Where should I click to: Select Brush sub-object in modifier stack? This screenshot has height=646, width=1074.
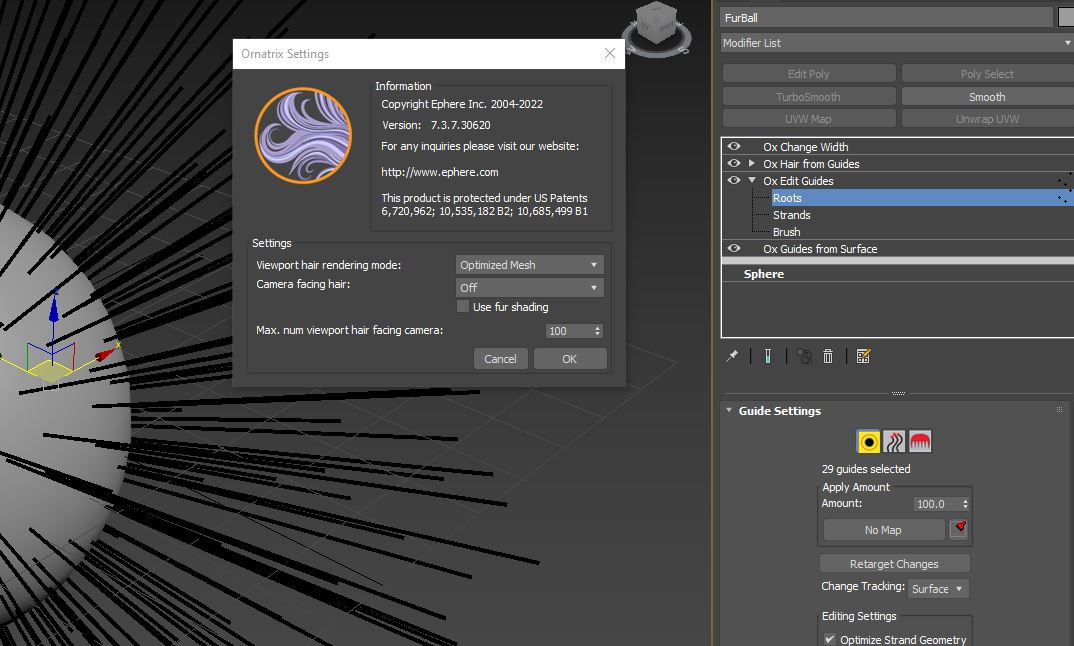pos(786,232)
